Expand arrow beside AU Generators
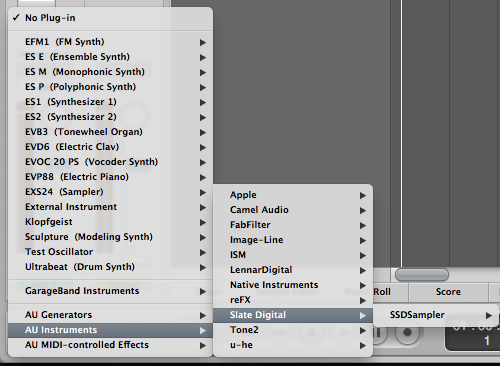500x366 pixels. (x=203, y=316)
